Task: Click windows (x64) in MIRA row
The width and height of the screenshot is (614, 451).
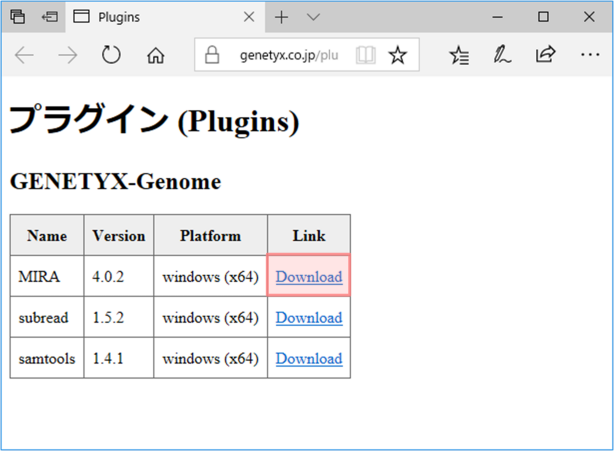Action: (x=211, y=277)
